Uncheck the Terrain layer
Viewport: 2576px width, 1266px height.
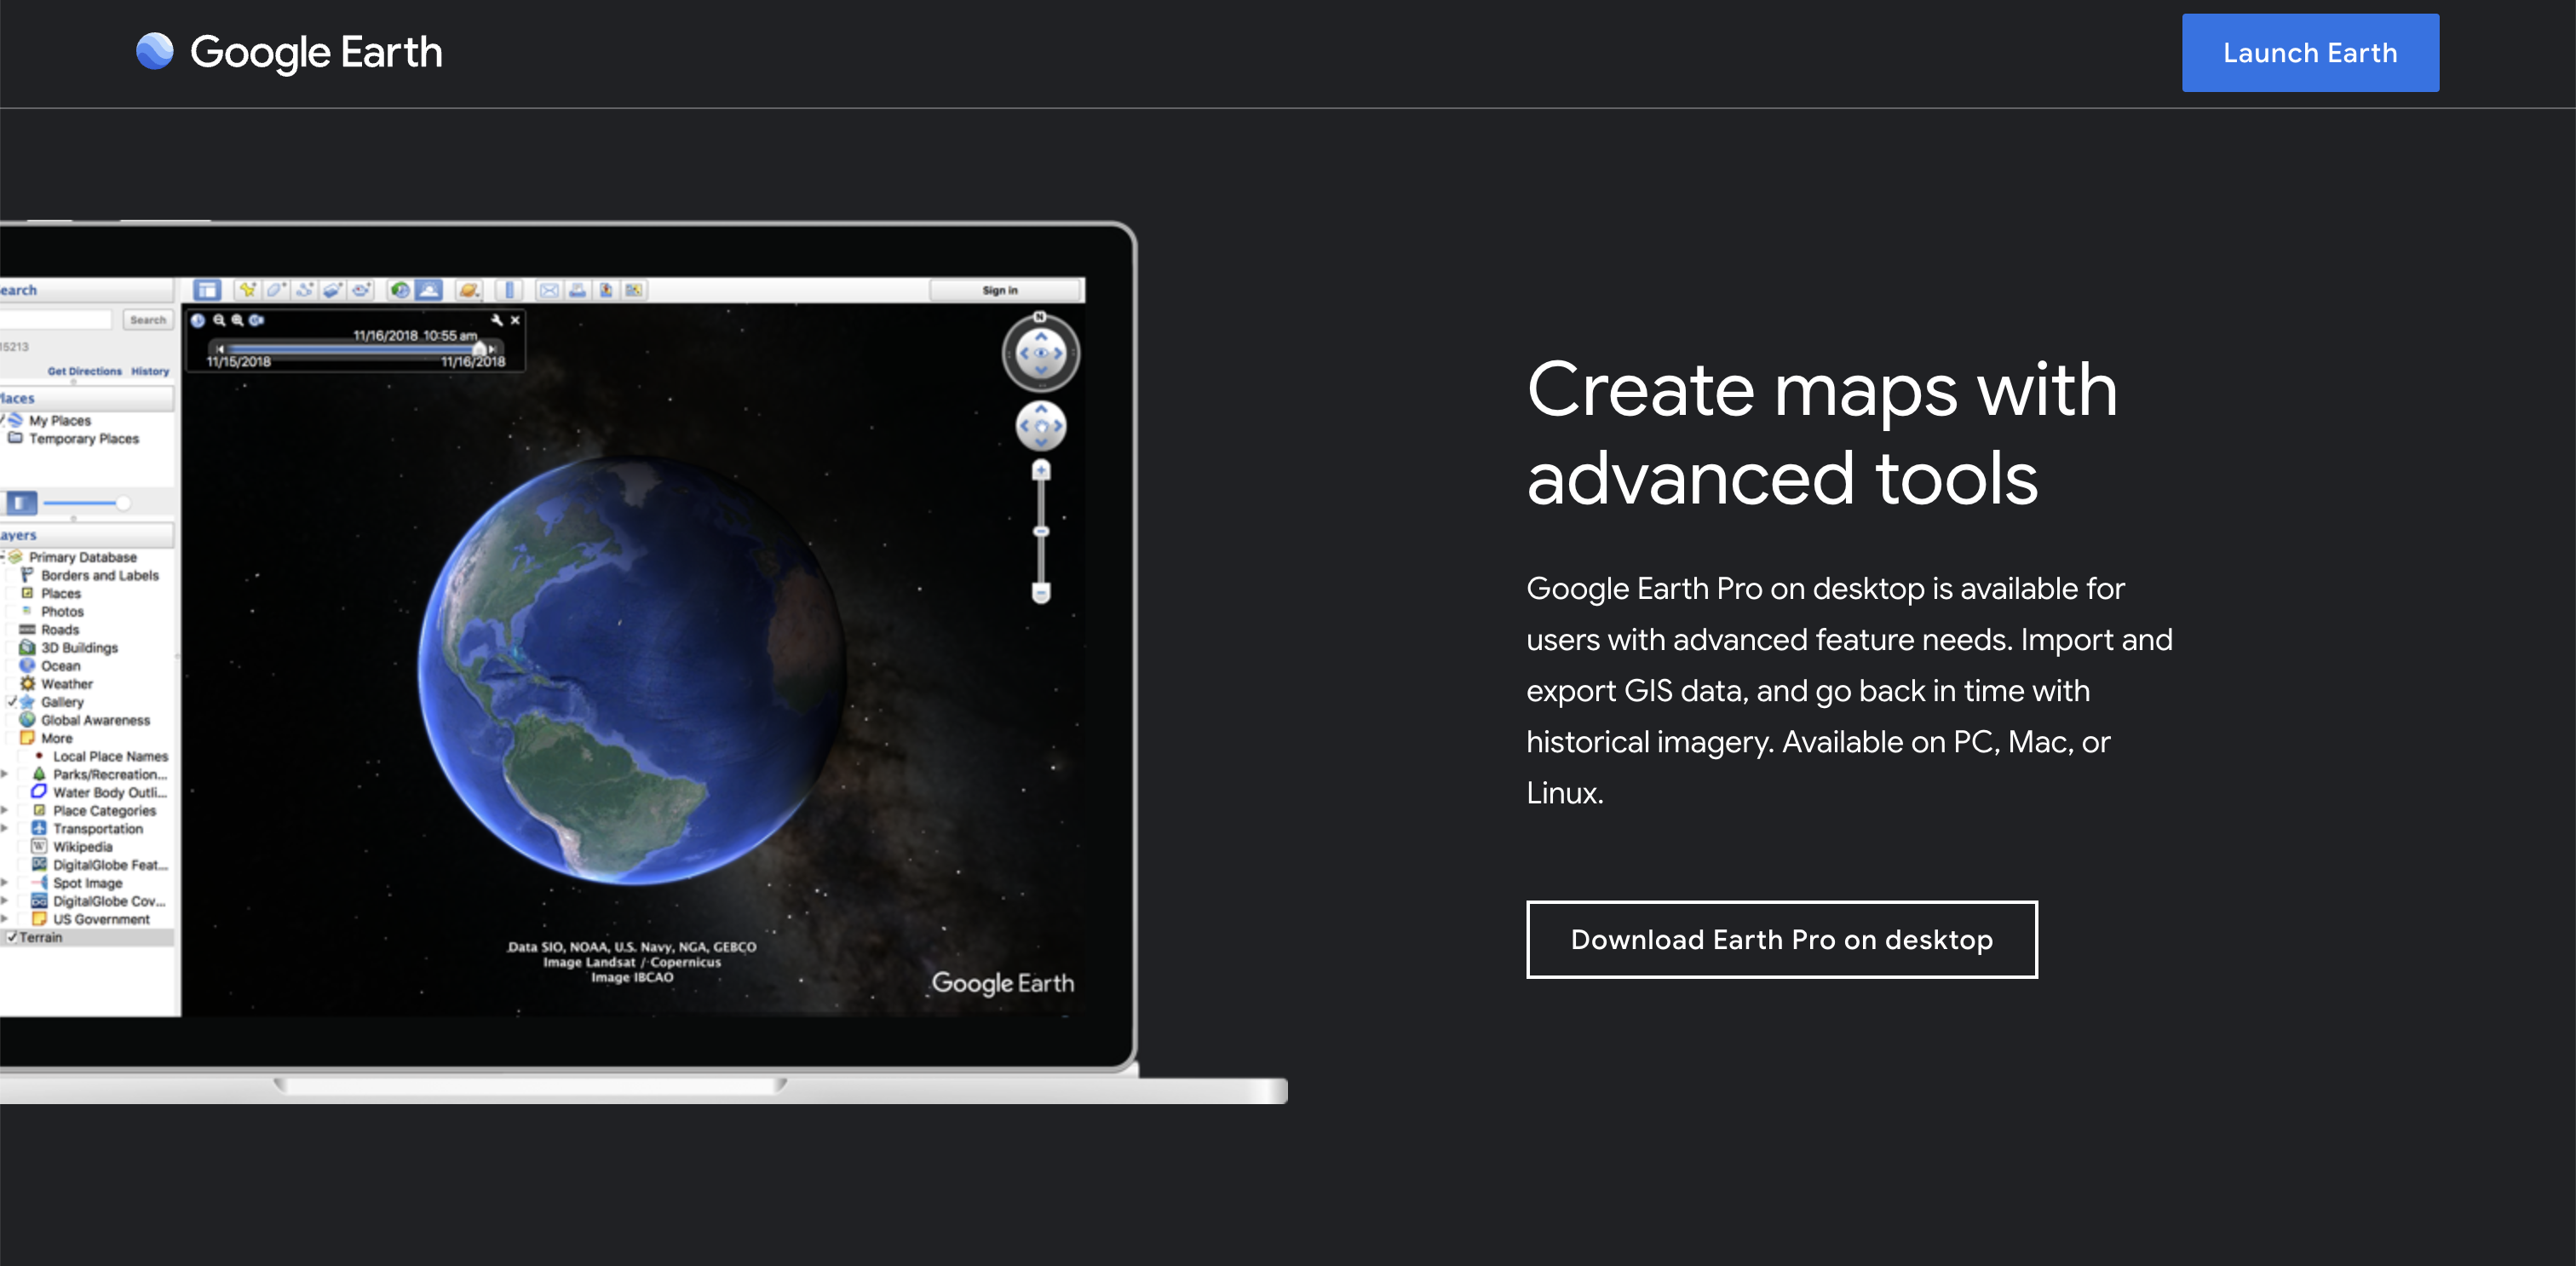pos(13,937)
